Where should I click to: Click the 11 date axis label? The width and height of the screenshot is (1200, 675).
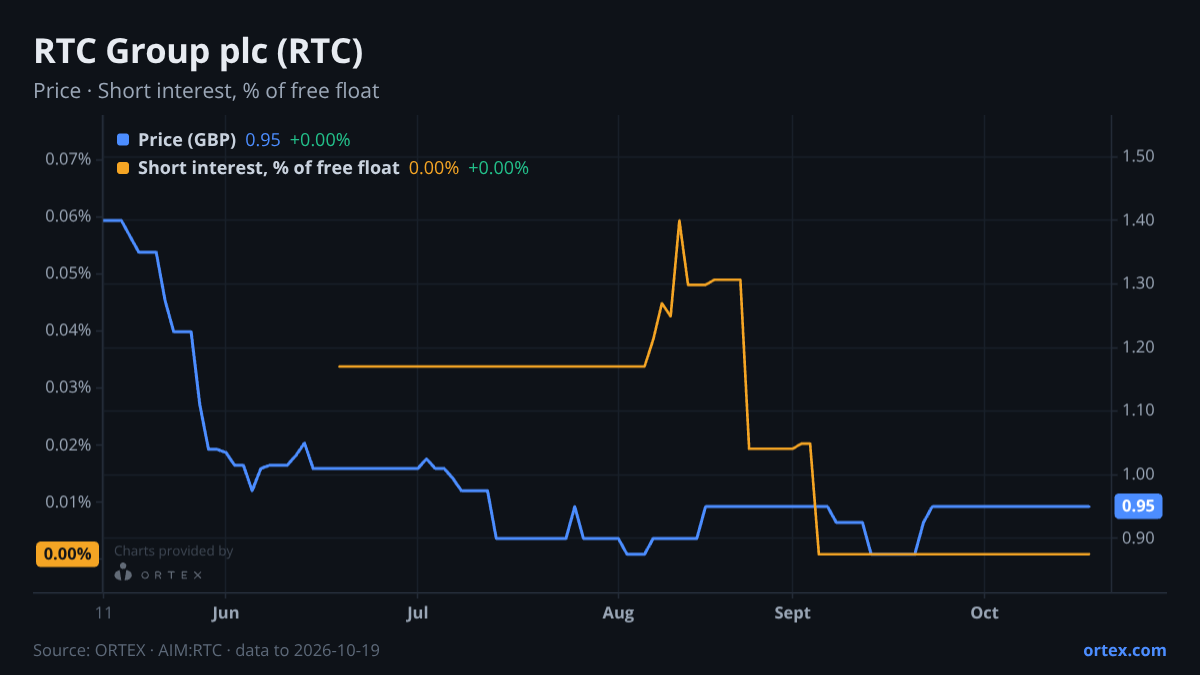[x=103, y=613]
